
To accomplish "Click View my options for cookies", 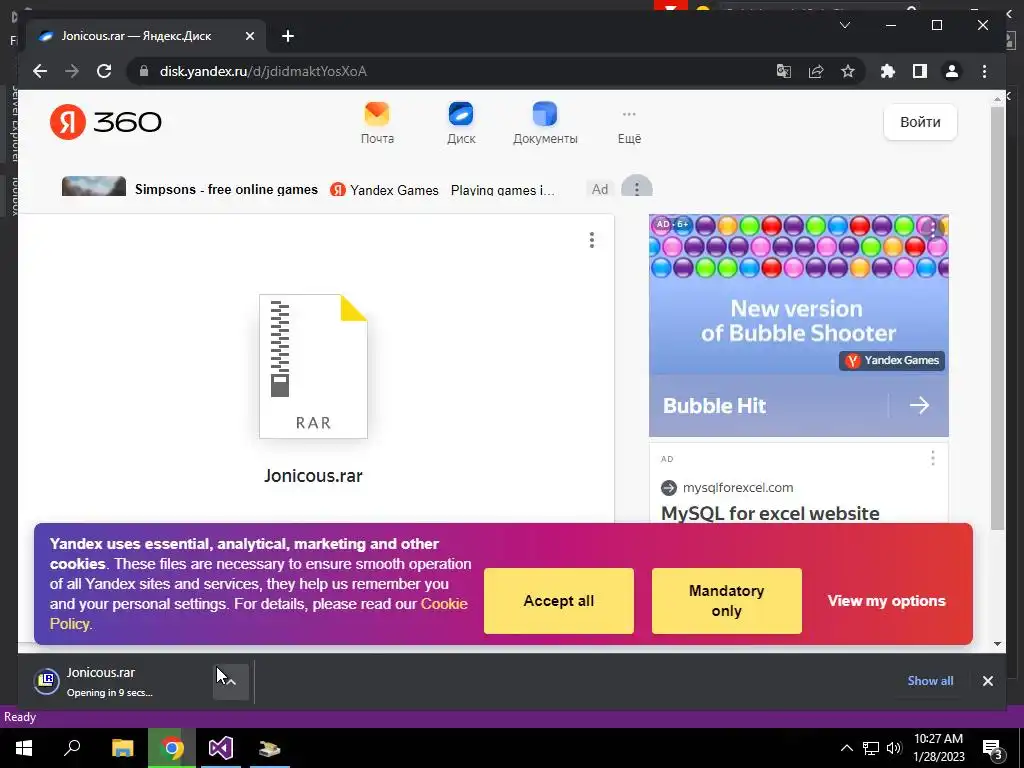I will point(886,601).
